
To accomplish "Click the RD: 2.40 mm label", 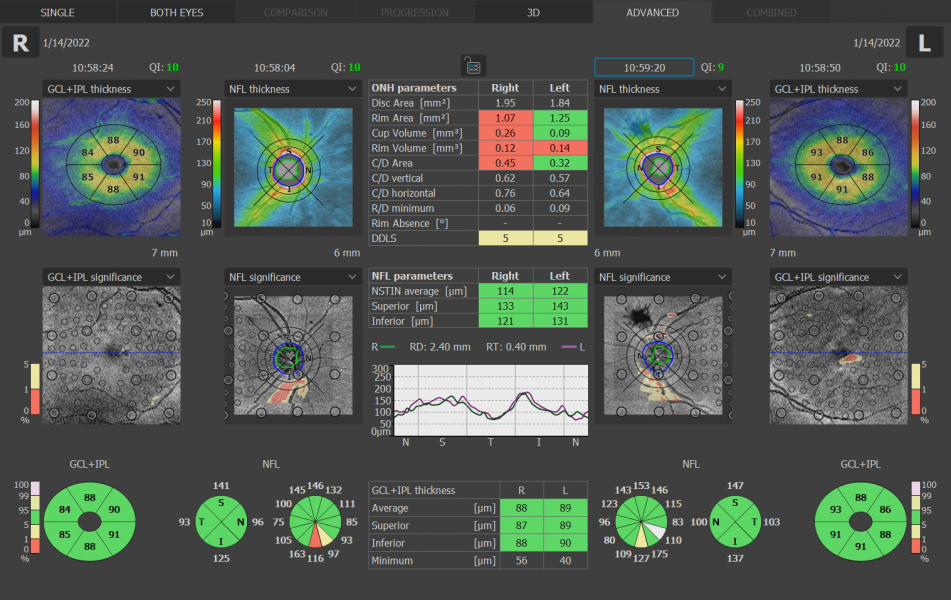I will [x=440, y=347].
